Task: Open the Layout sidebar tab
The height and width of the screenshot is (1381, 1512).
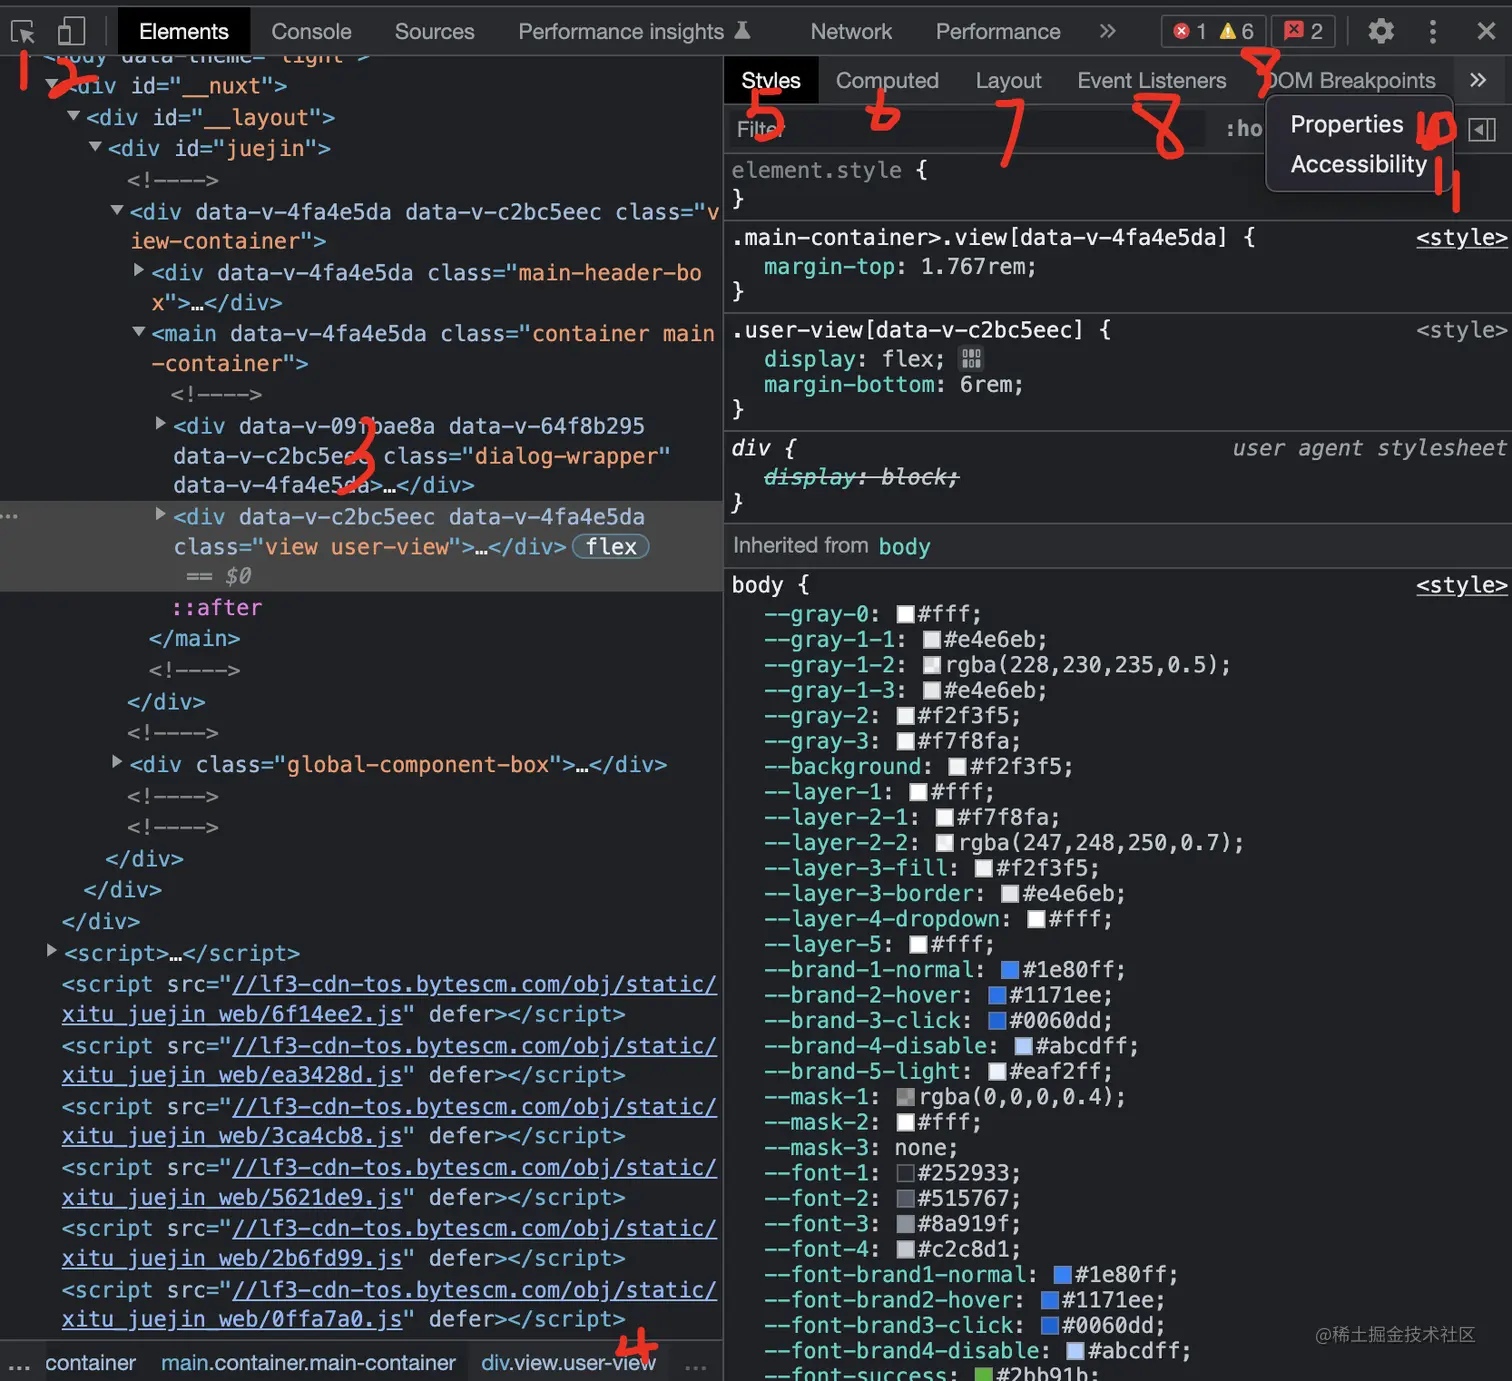Action: pos(1008,80)
